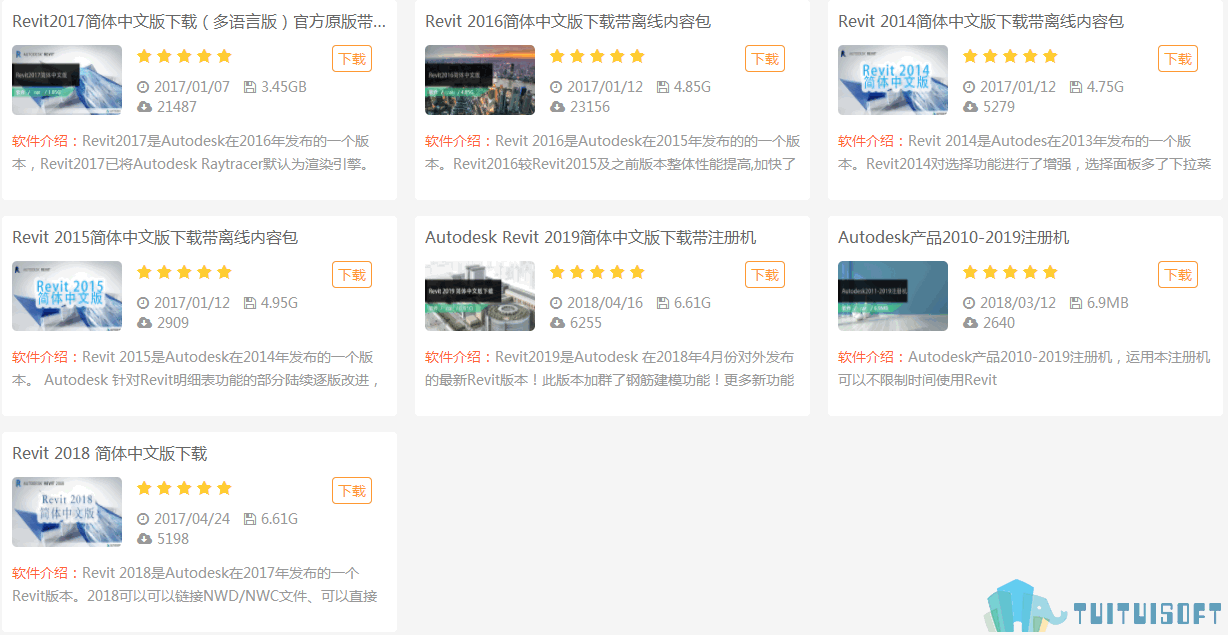
Task: Click the Revit 2019 building thumbnail
Action: (480, 296)
